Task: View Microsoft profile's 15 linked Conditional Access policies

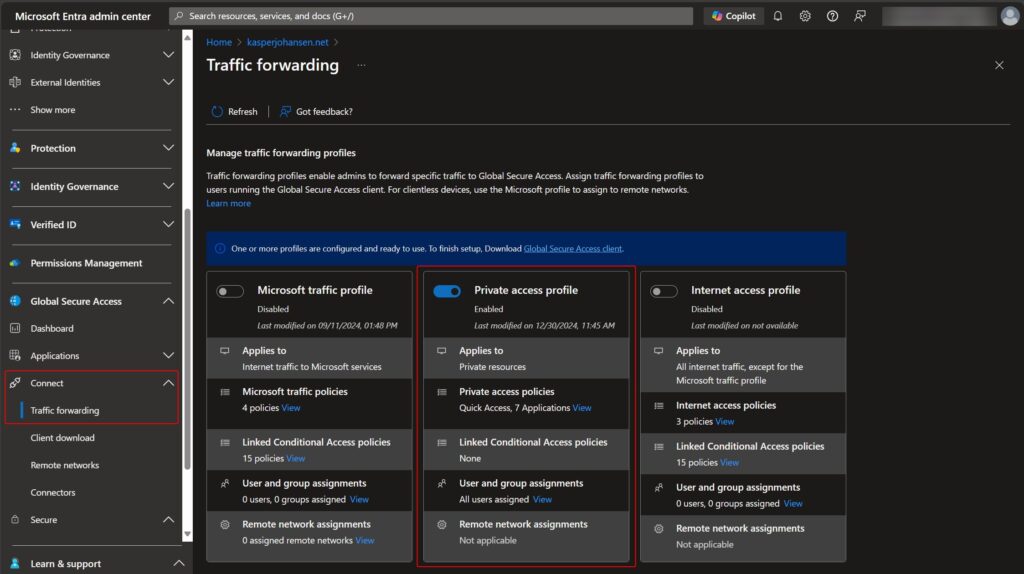Action: [295, 458]
